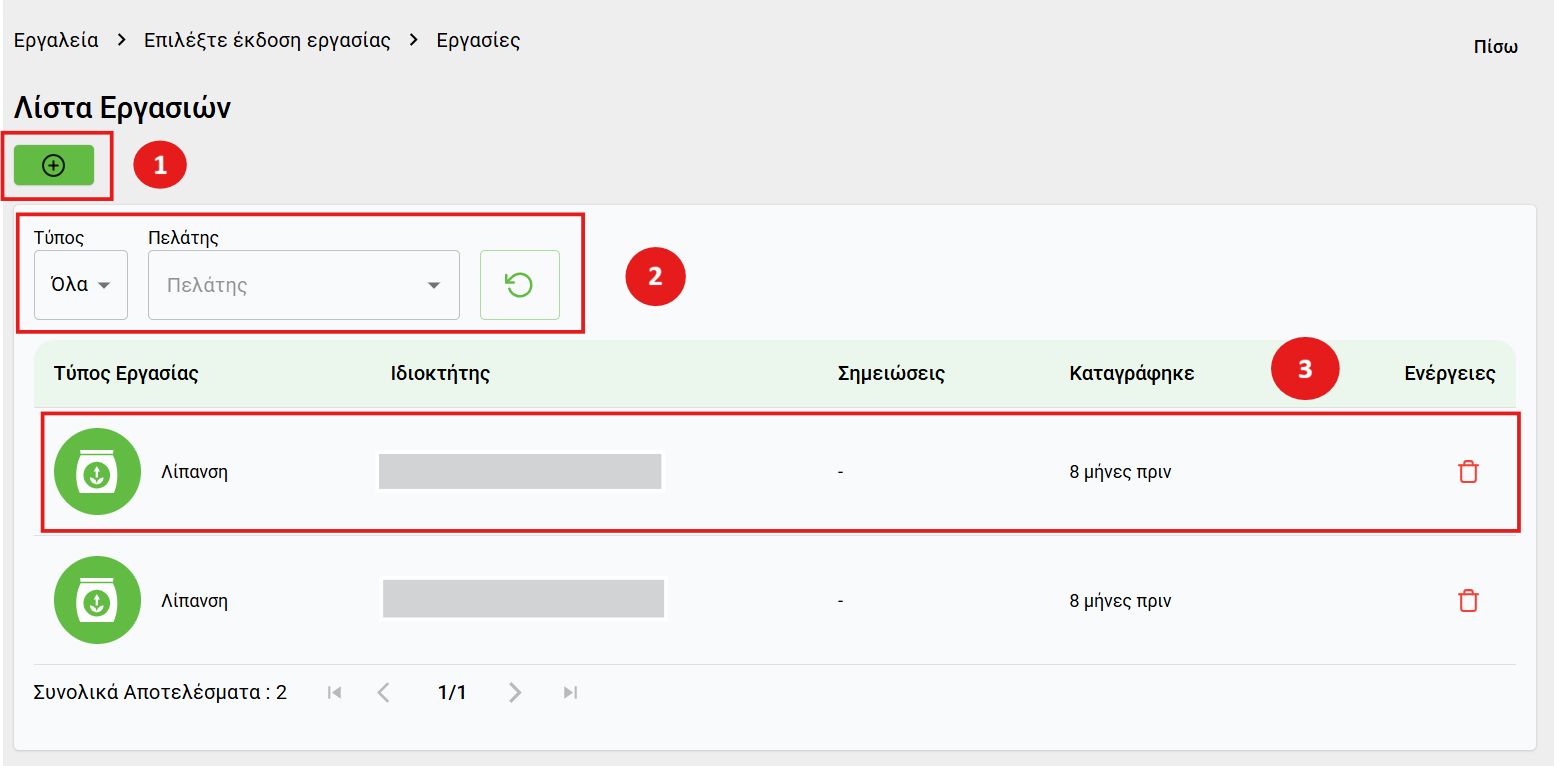Click the Πίσω back button
The width and height of the screenshot is (1554, 766).
(x=1495, y=47)
